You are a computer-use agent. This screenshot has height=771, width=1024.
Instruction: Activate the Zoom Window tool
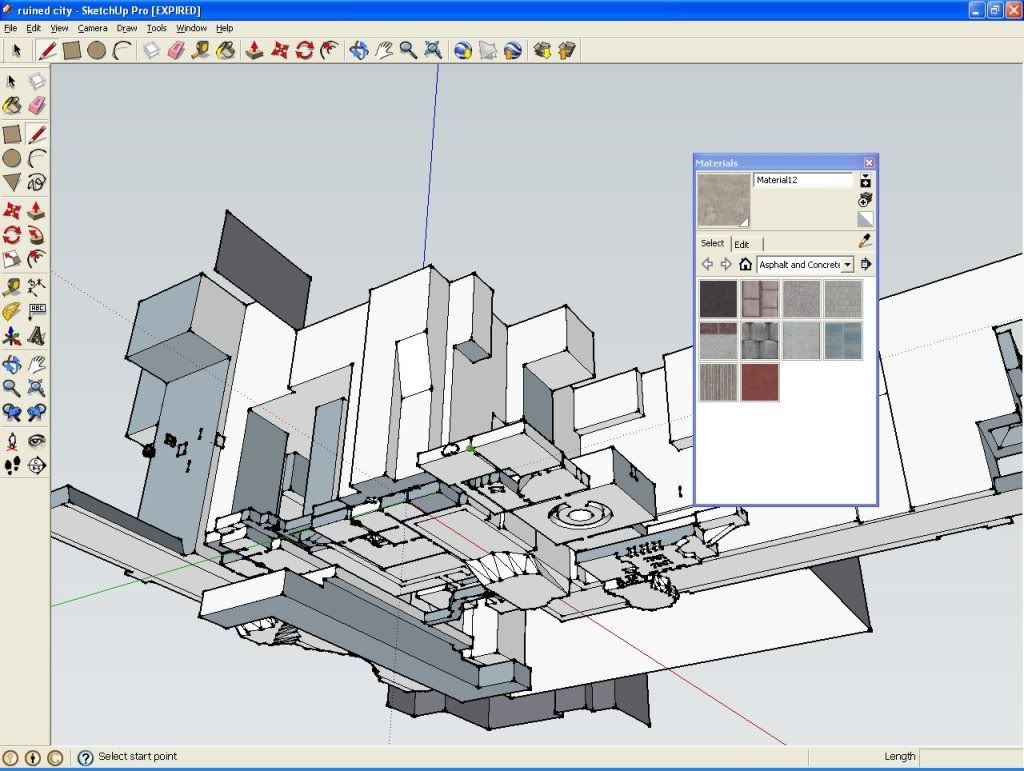point(37,388)
